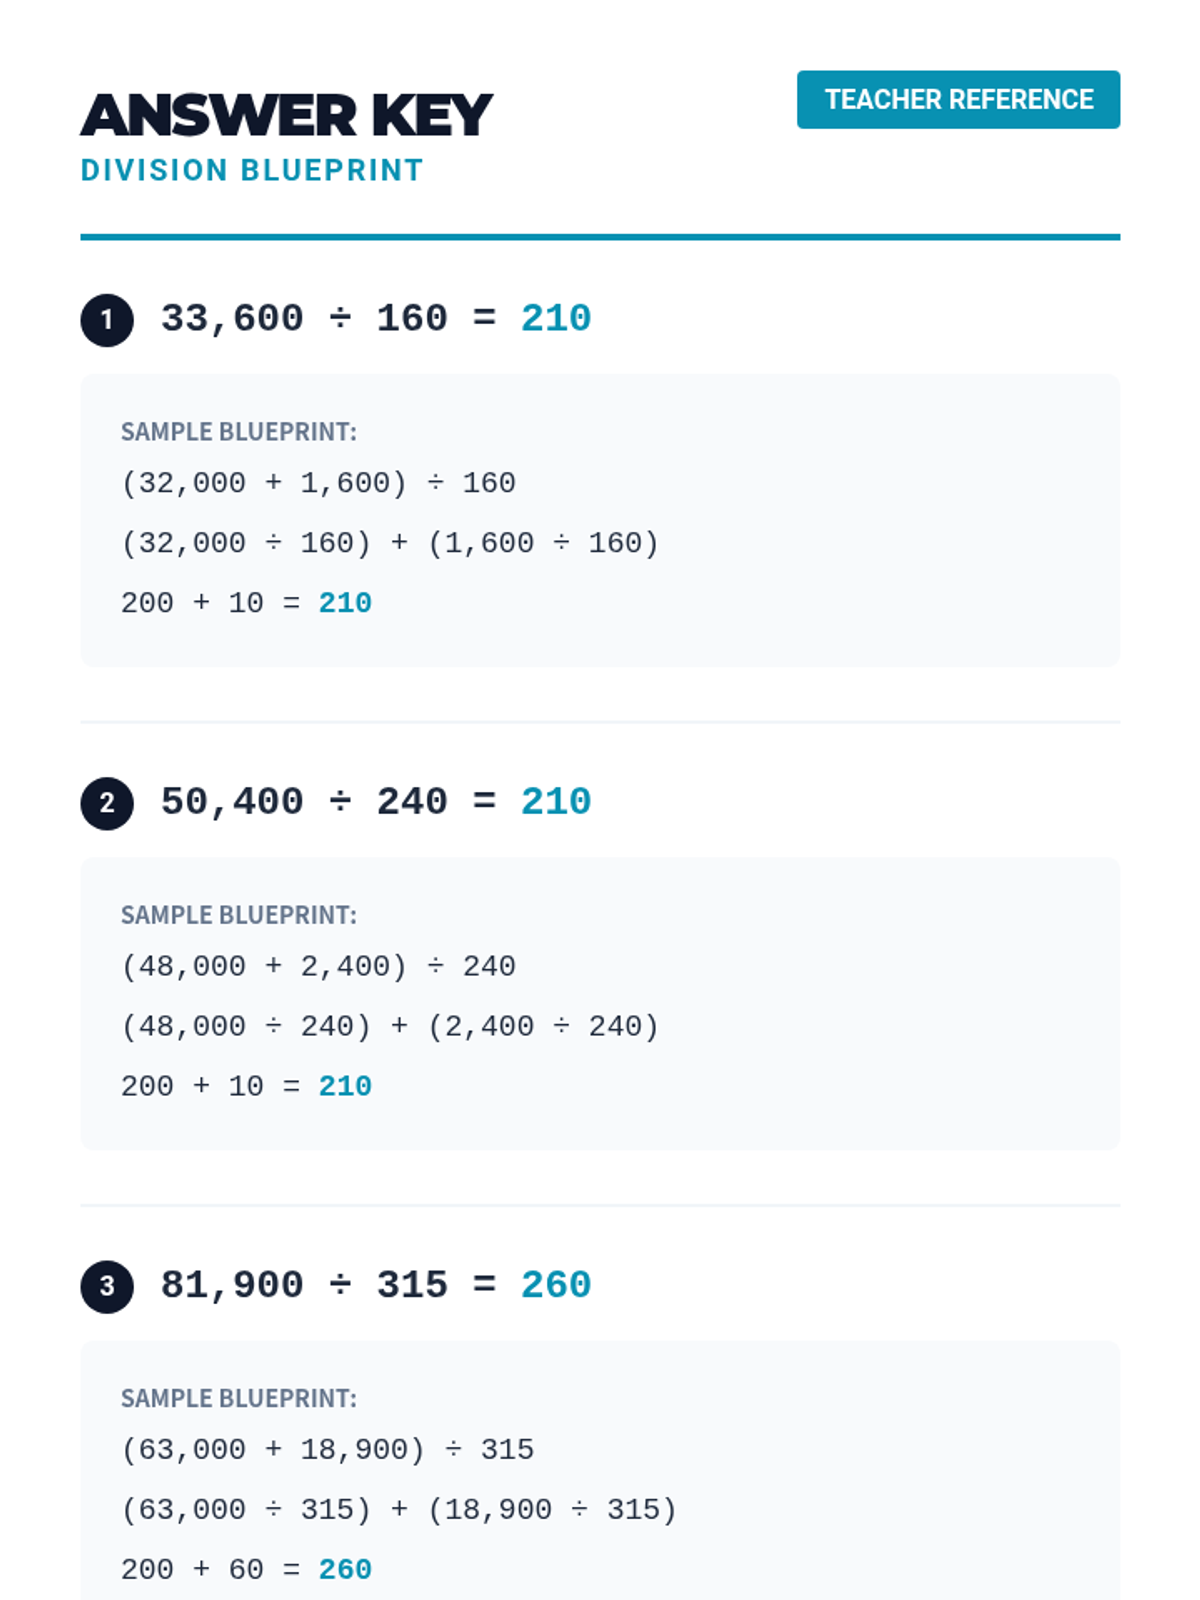This screenshot has width=1200, height=1600.
Task: Click the number 1 circle badge
Action: tap(107, 320)
